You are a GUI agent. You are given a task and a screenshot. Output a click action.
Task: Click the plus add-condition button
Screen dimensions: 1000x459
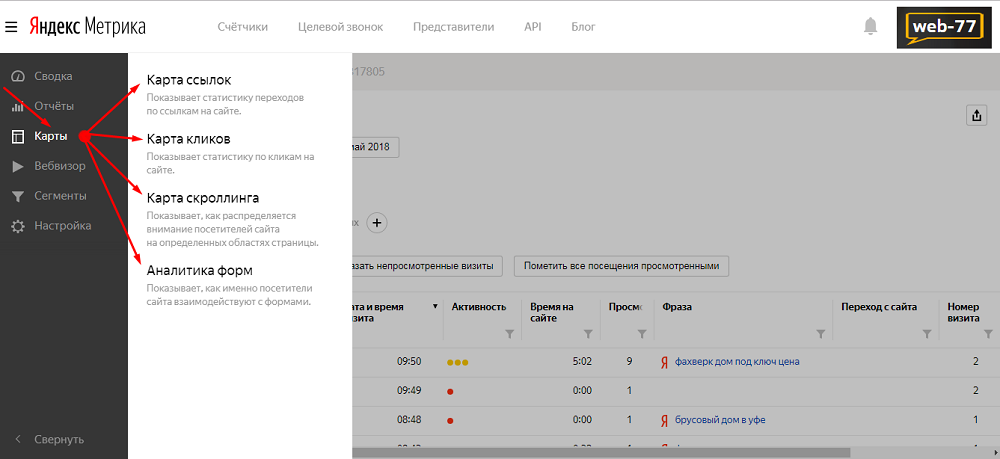[x=377, y=223]
